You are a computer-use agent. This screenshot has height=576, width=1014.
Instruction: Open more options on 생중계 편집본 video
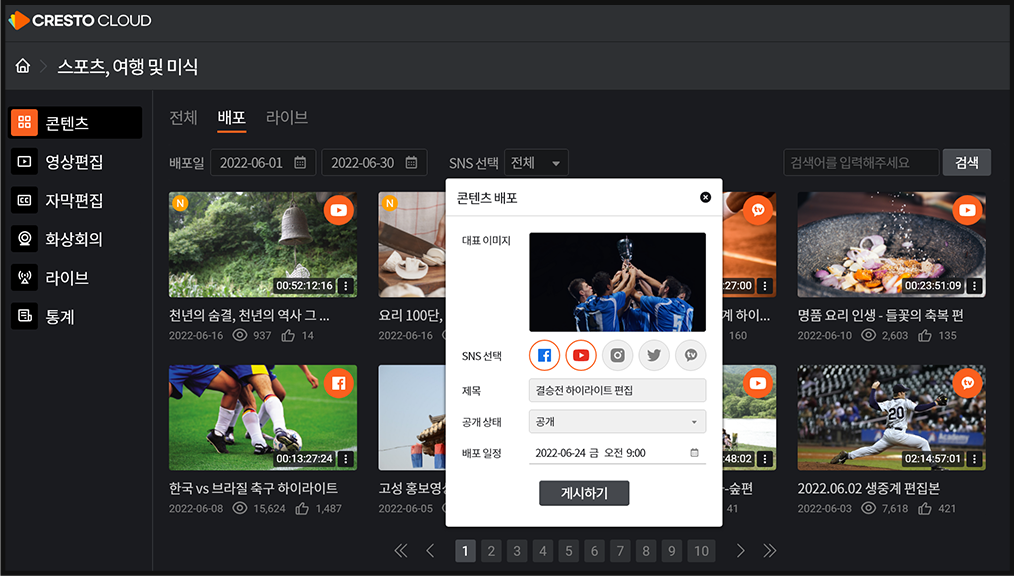coord(975,459)
